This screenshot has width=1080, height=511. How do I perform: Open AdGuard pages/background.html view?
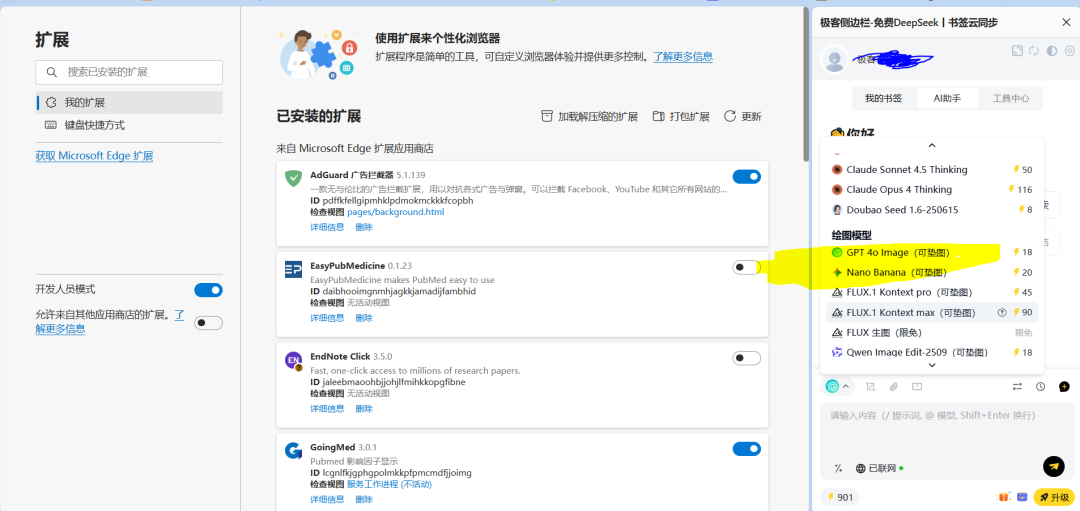[x=395, y=212]
